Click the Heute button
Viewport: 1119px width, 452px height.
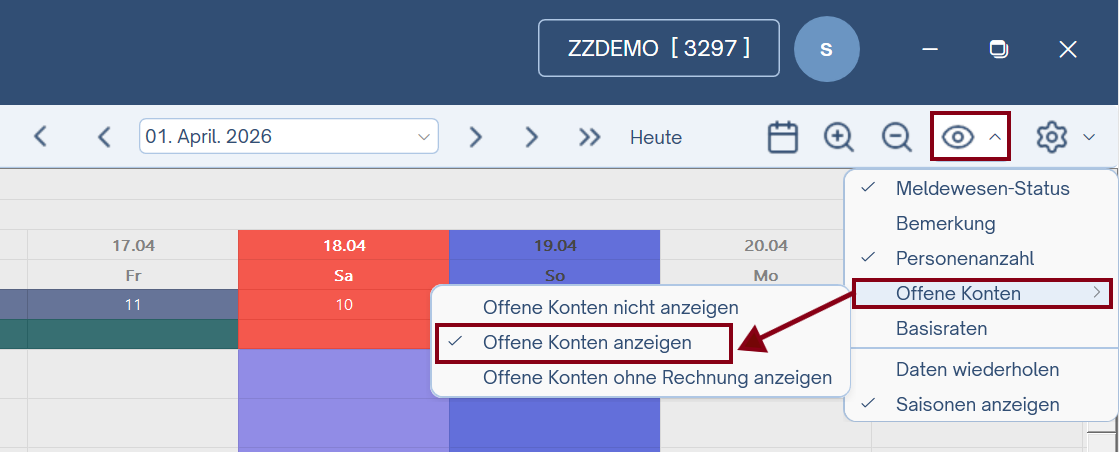tap(656, 137)
